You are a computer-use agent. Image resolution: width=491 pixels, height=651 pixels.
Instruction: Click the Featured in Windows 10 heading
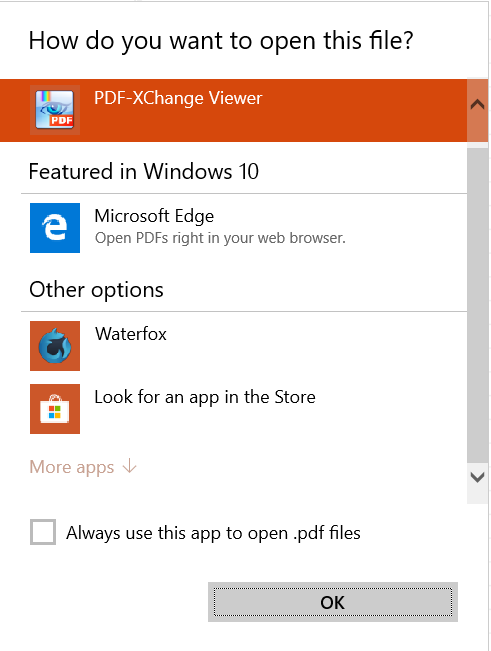tap(144, 171)
